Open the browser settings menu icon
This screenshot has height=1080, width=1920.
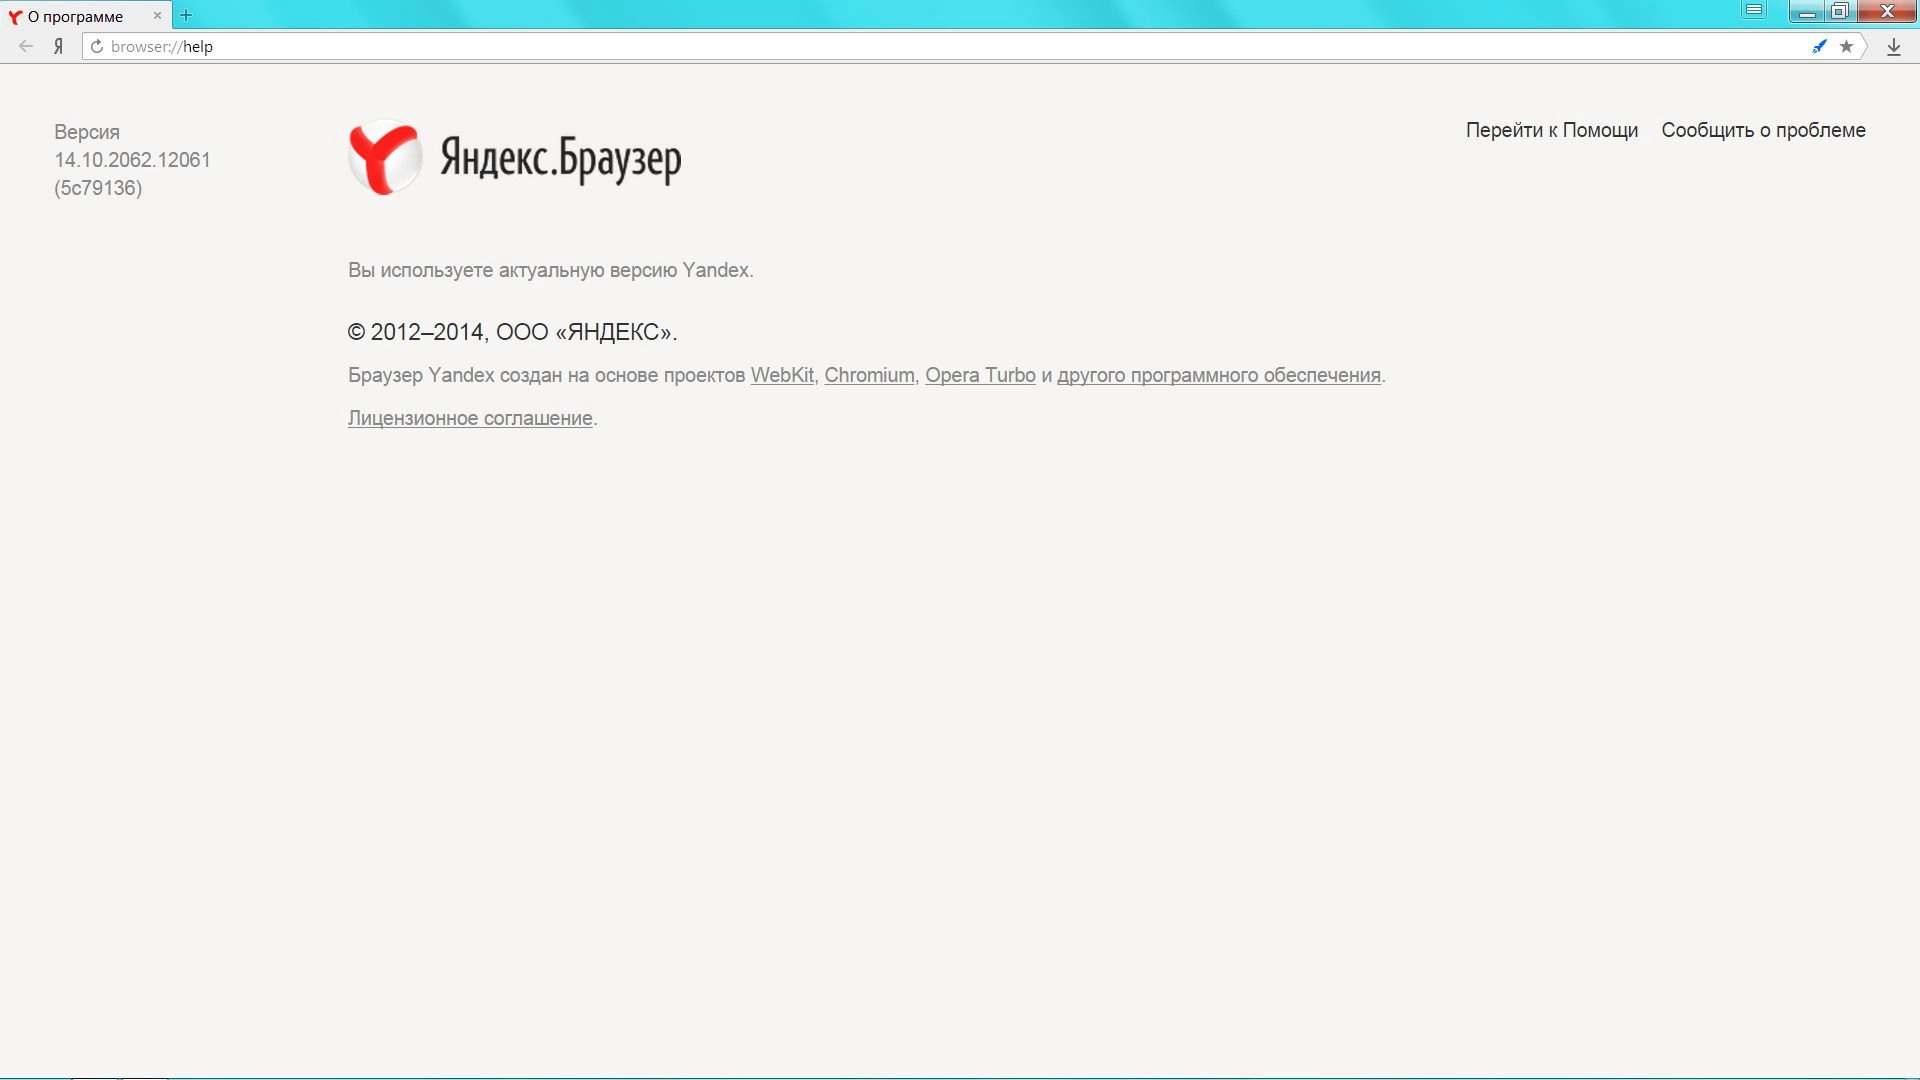pos(1754,11)
